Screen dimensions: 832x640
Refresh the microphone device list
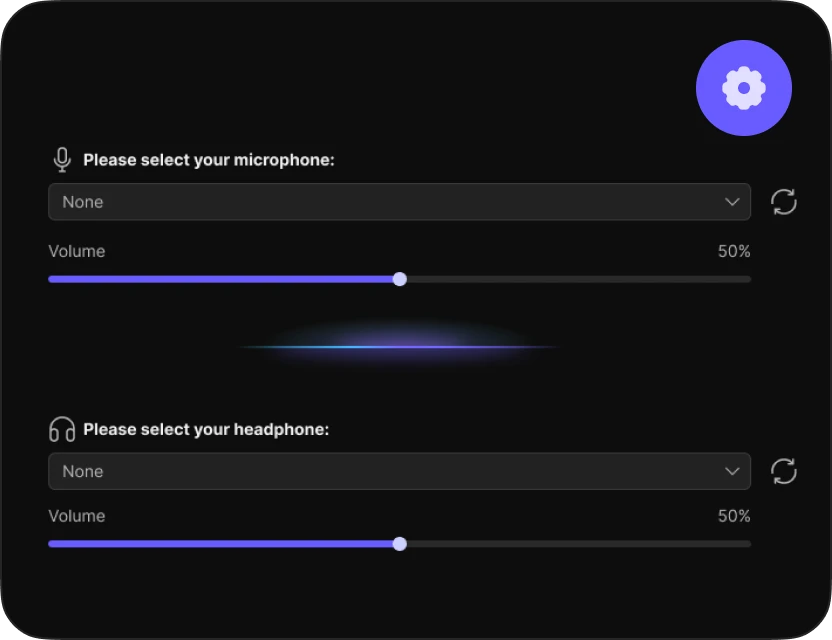784,202
